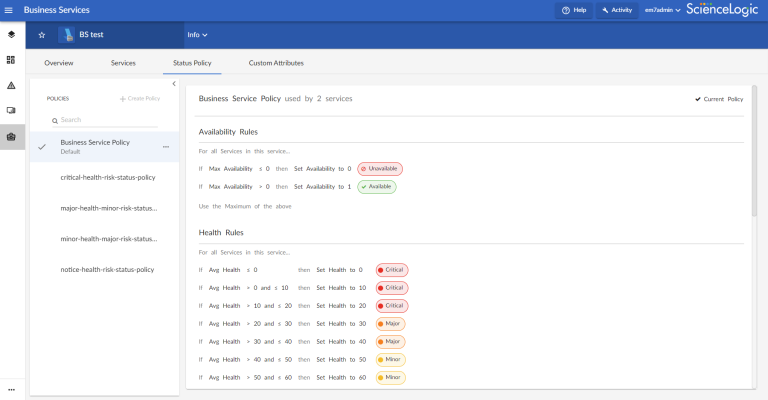Switch to the Custom Attributes tab
The image size is (768, 400).
[x=276, y=63]
